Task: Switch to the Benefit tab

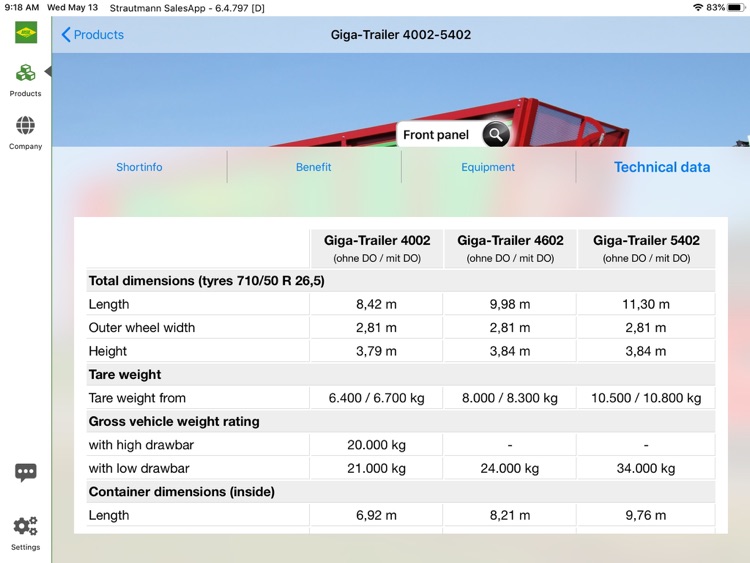Action: 313,167
